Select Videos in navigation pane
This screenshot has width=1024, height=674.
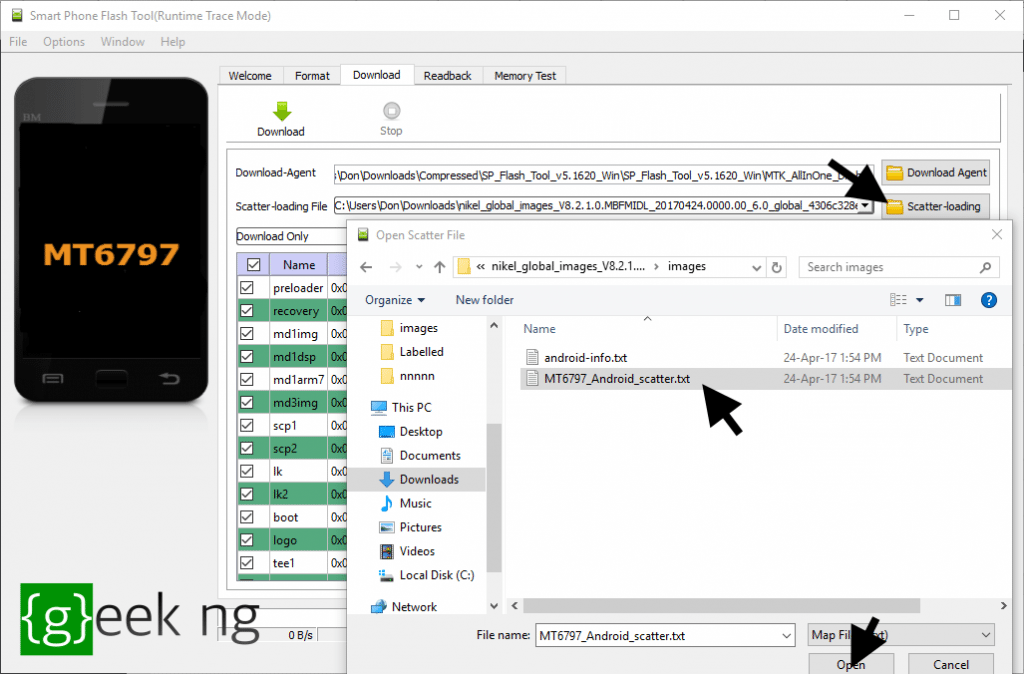tap(407, 551)
